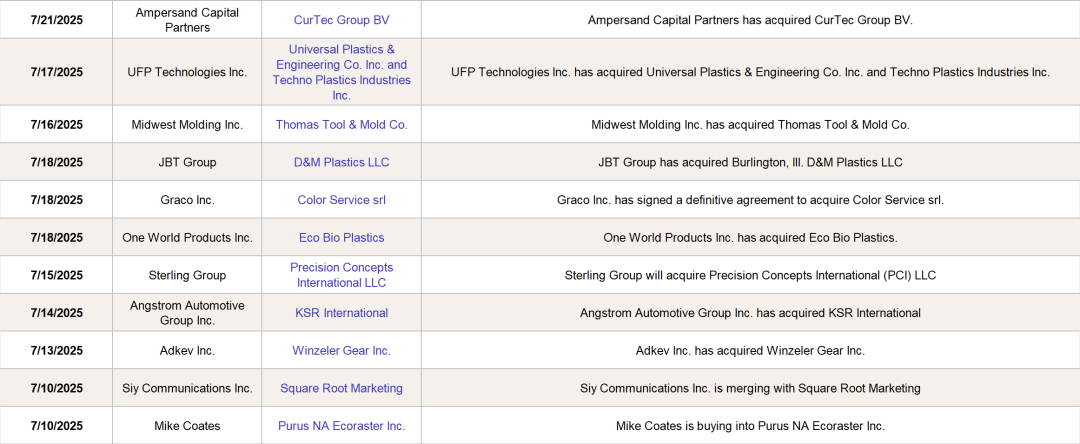
Task: Click the Purus NA Ecoraster Inc. link
Action: 341,426
